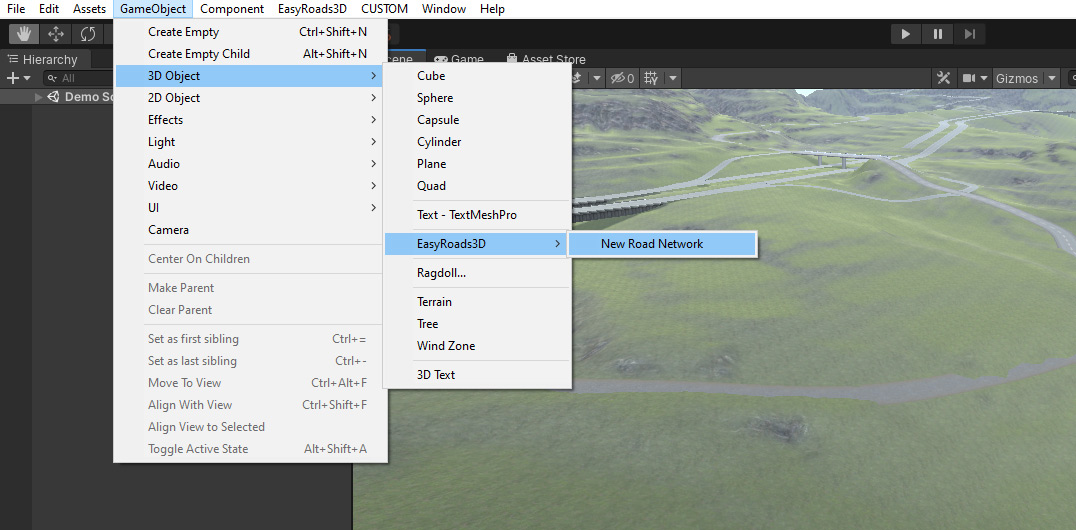This screenshot has height=530, width=1076.
Task: Click the Hierarchy search field
Action: coord(78,78)
